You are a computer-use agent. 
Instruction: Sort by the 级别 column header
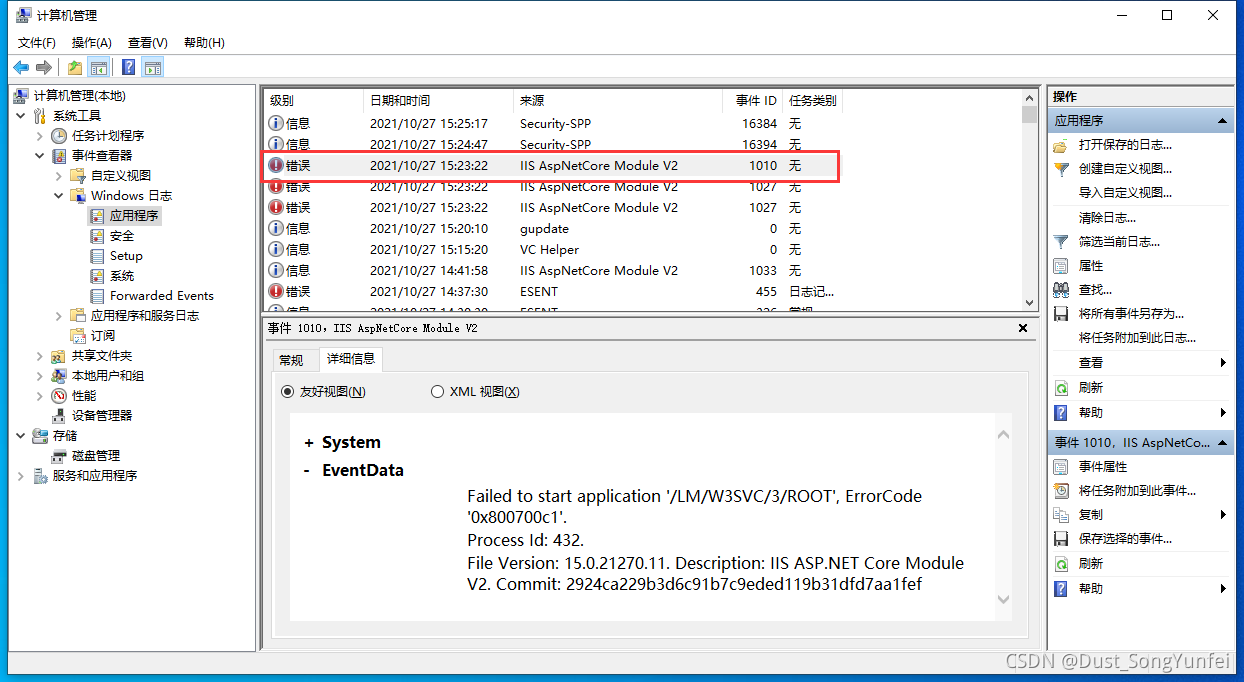coord(314,100)
